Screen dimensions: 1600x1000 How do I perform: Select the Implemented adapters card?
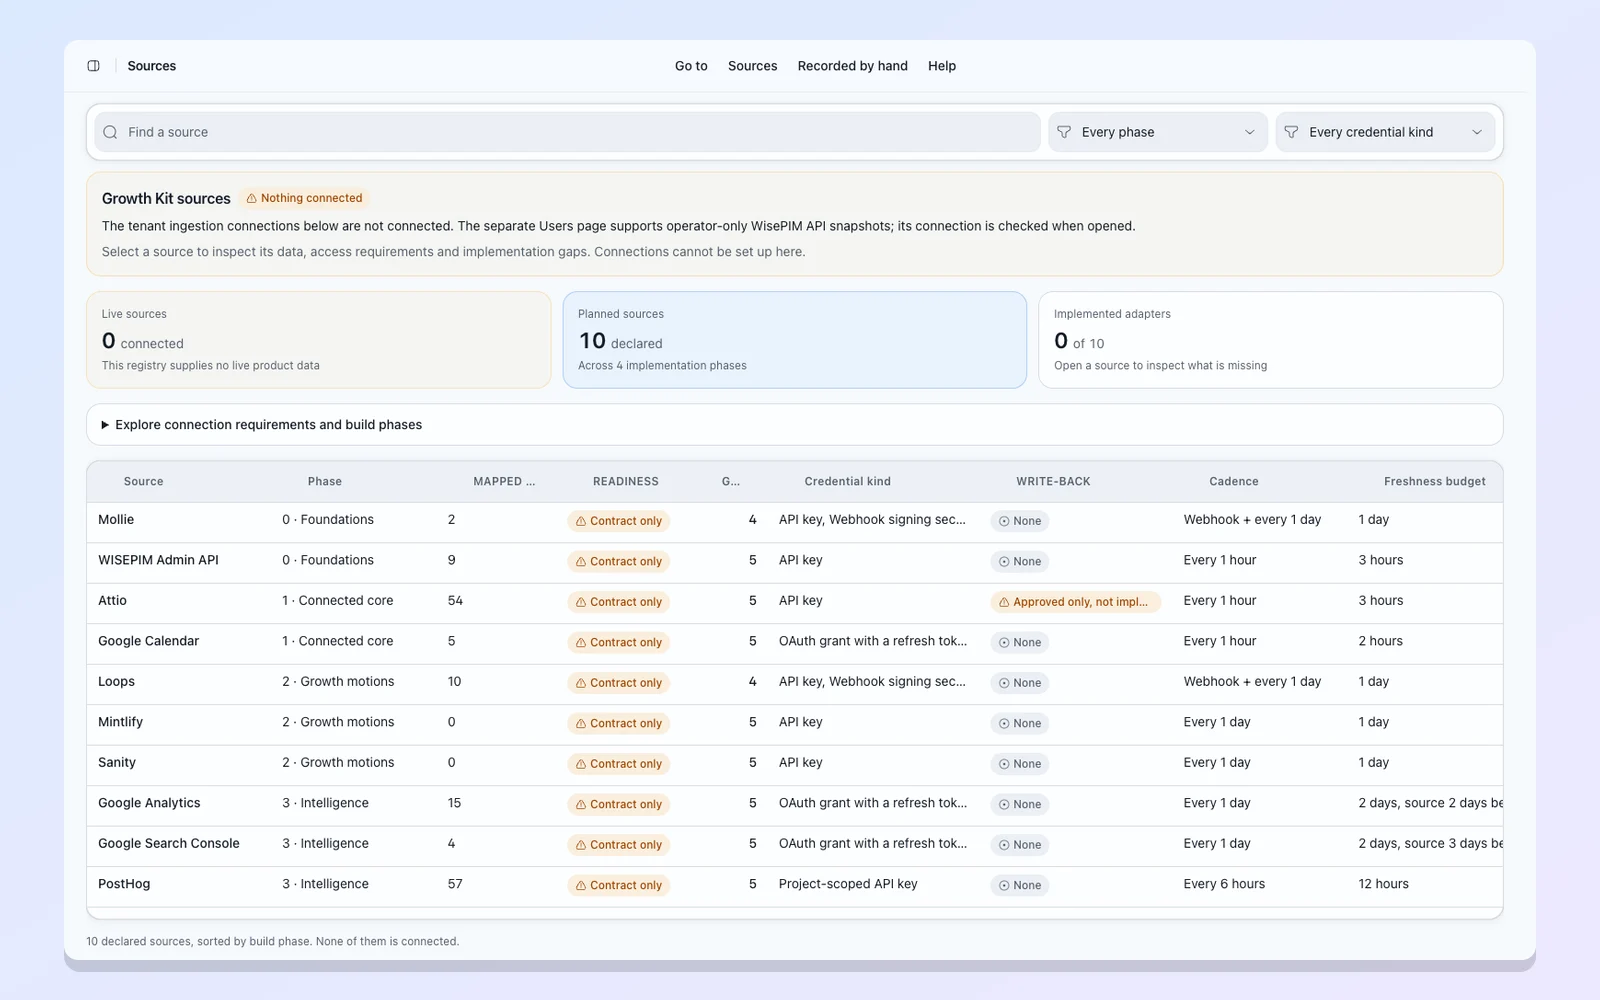point(1271,340)
